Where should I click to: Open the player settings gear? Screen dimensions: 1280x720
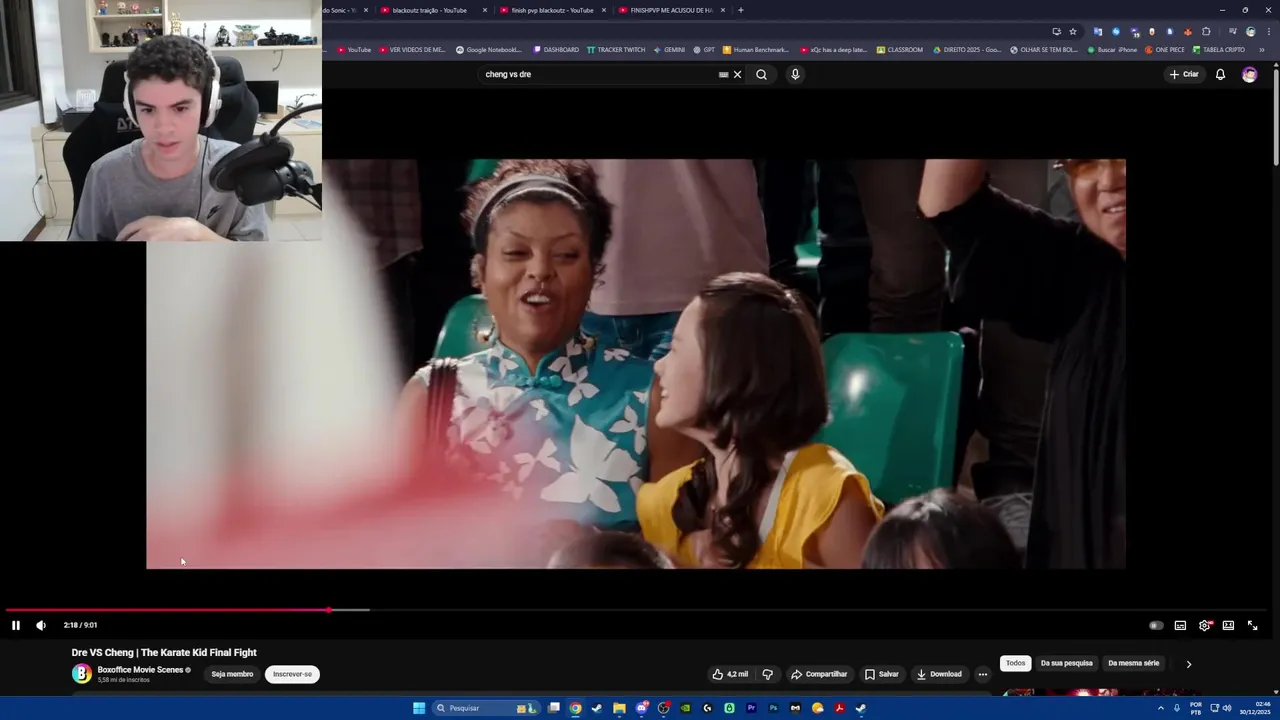click(1205, 625)
